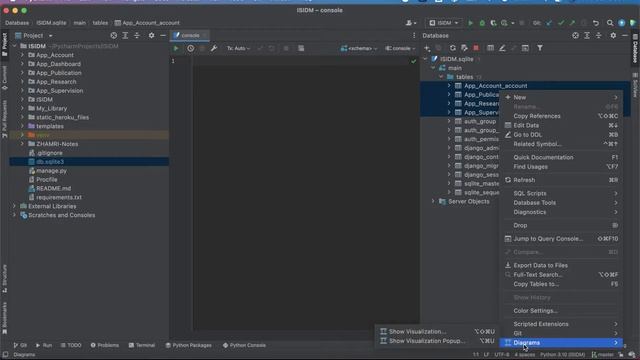Open the console session dropdown
The width and height of the screenshot is (640, 360).
pos(400,48)
